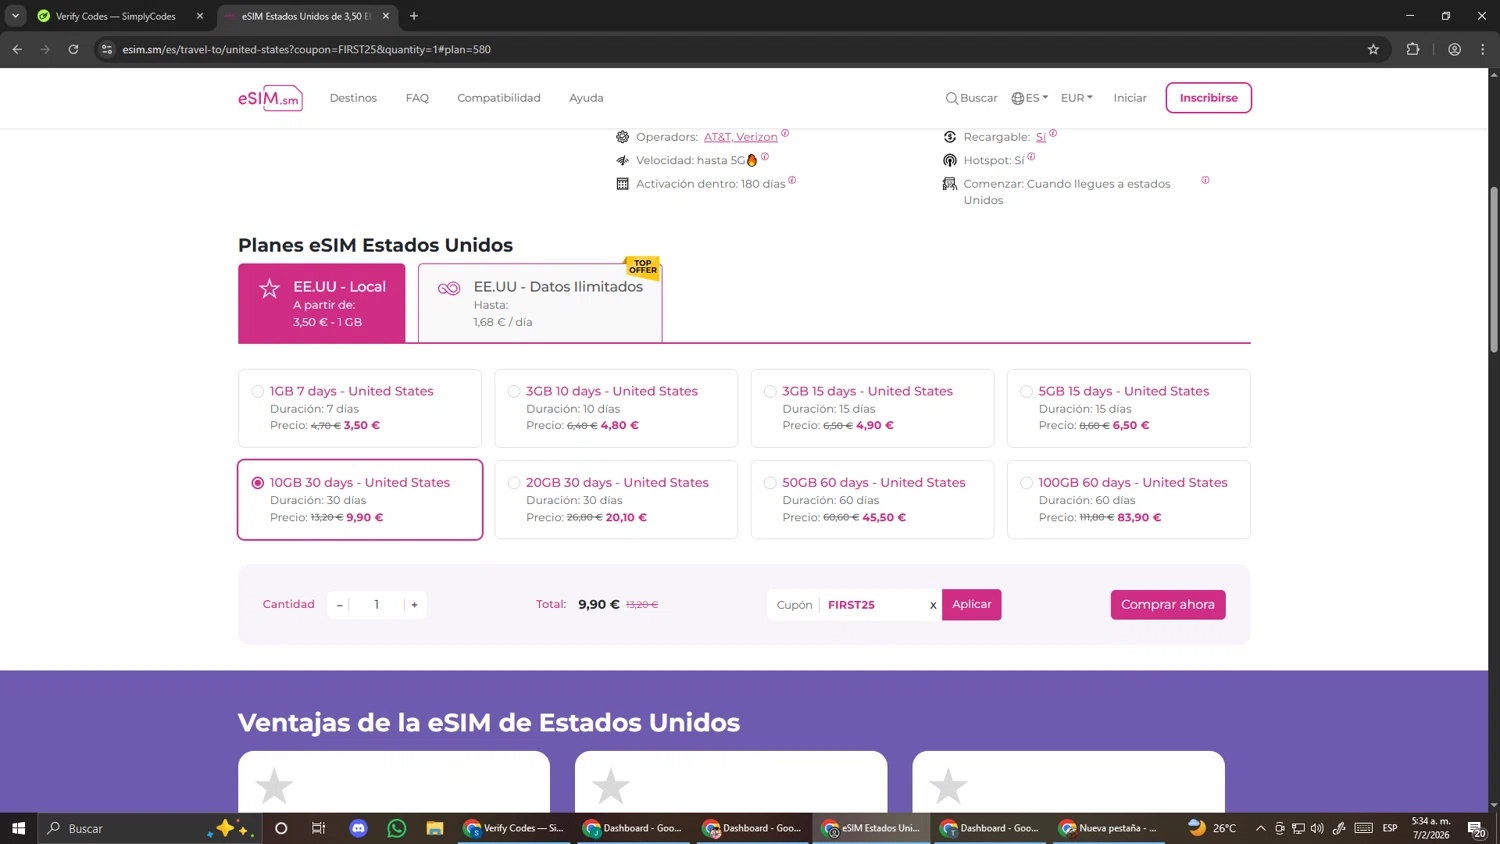The image size is (1500, 844).
Task: Open Windows Start menu
Action: pyautogui.click(x=18, y=828)
